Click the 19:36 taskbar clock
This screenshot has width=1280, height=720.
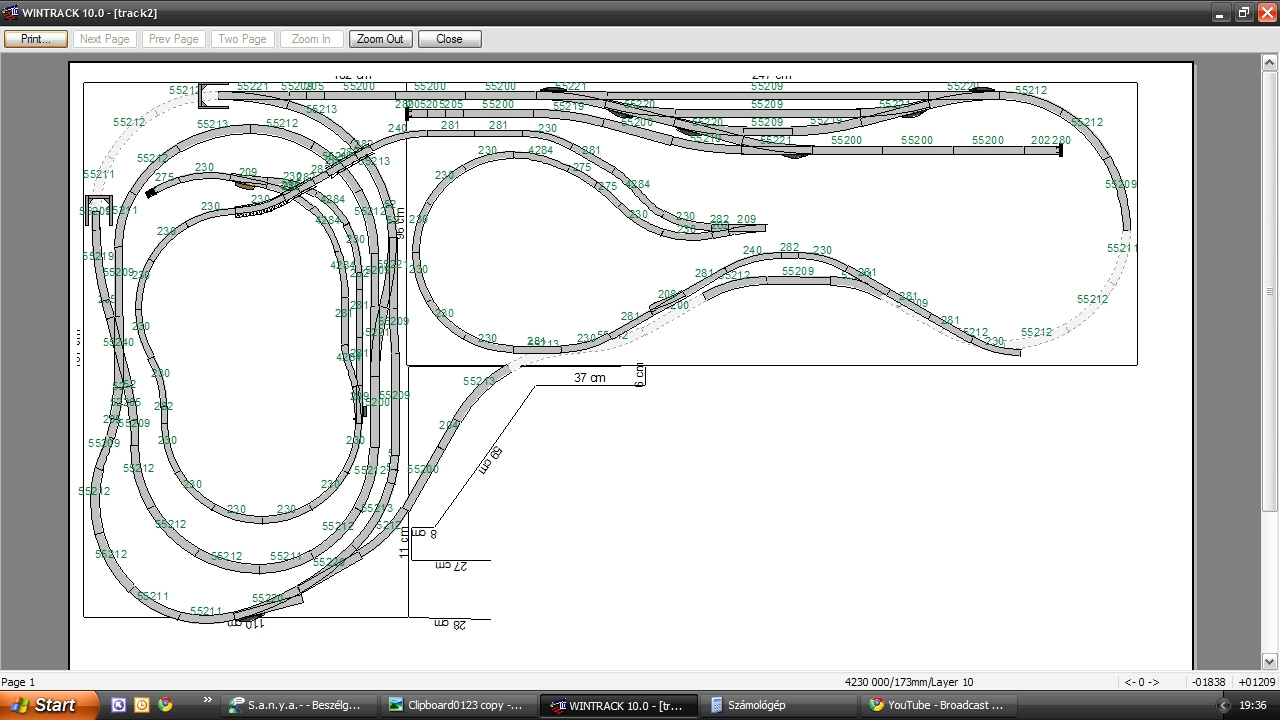pos(1252,705)
